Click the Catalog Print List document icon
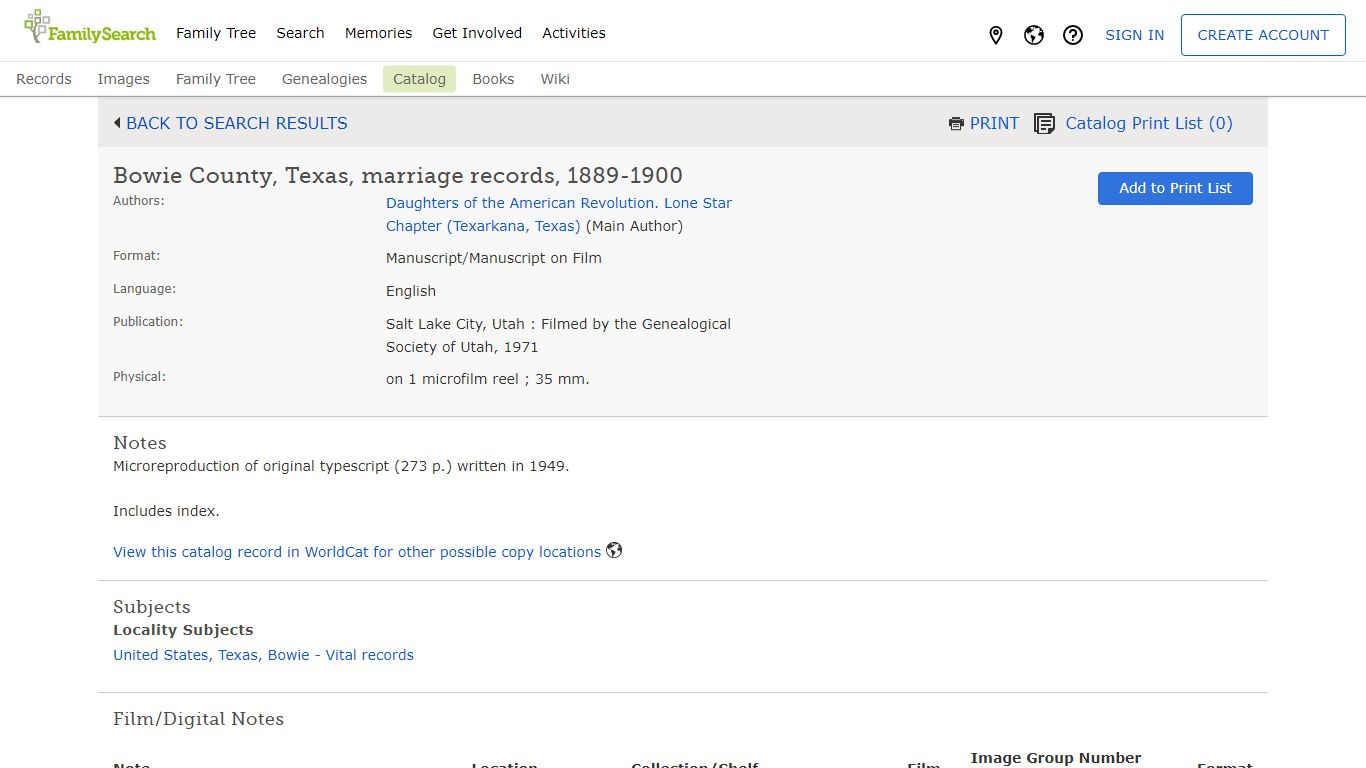This screenshot has width=1366, height=768. [x=1044, y=124]
